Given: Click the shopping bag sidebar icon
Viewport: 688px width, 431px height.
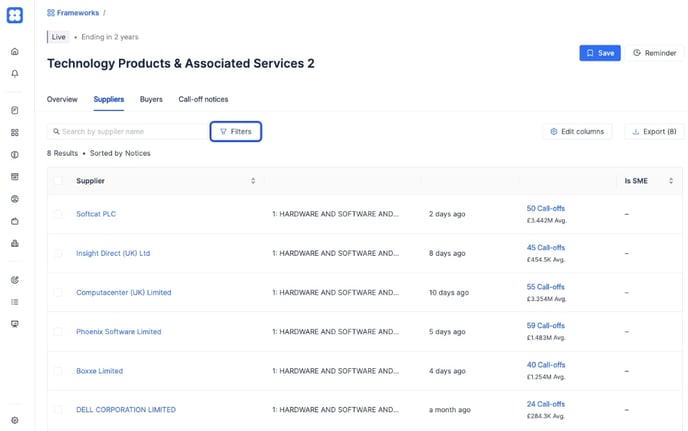Looking at the screenshot, I should pyautogui.click(x=14, y=221).
